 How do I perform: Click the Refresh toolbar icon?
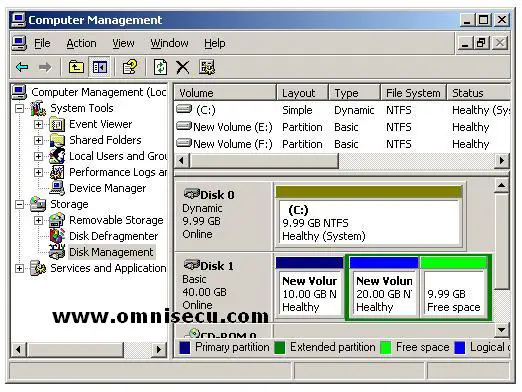click(x=160, y=67)
